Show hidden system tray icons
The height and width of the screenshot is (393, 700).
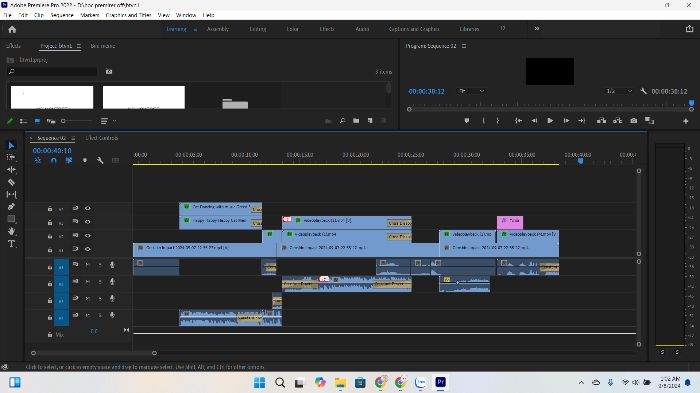click(x=581, y=382)
